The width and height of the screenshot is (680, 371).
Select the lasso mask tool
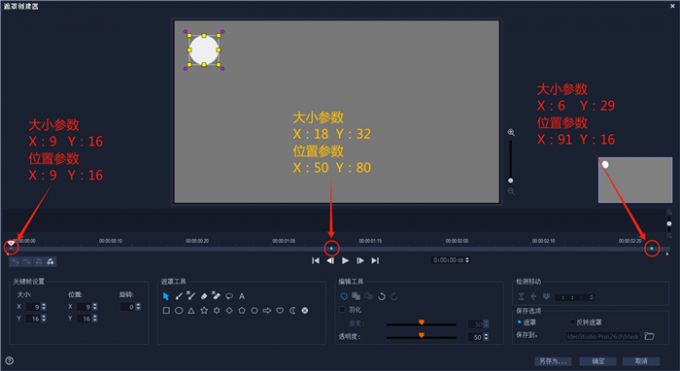[229, 296]
